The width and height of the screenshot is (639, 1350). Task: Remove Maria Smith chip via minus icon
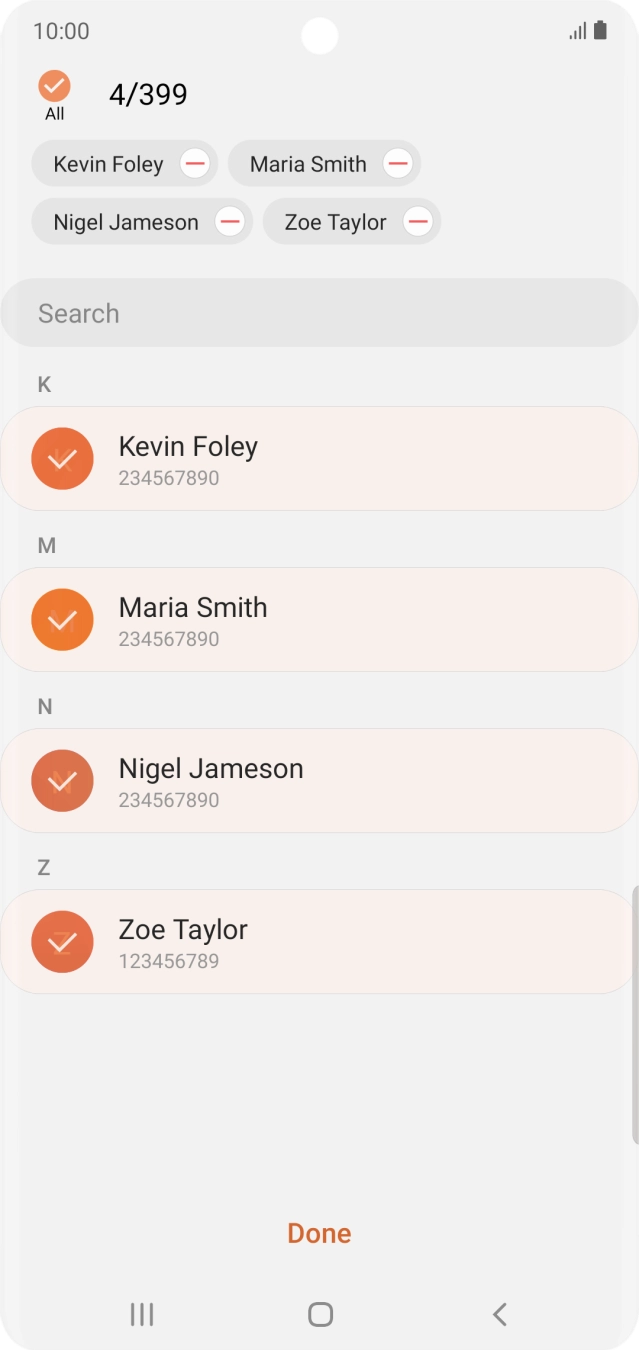(x=398, y=164)
